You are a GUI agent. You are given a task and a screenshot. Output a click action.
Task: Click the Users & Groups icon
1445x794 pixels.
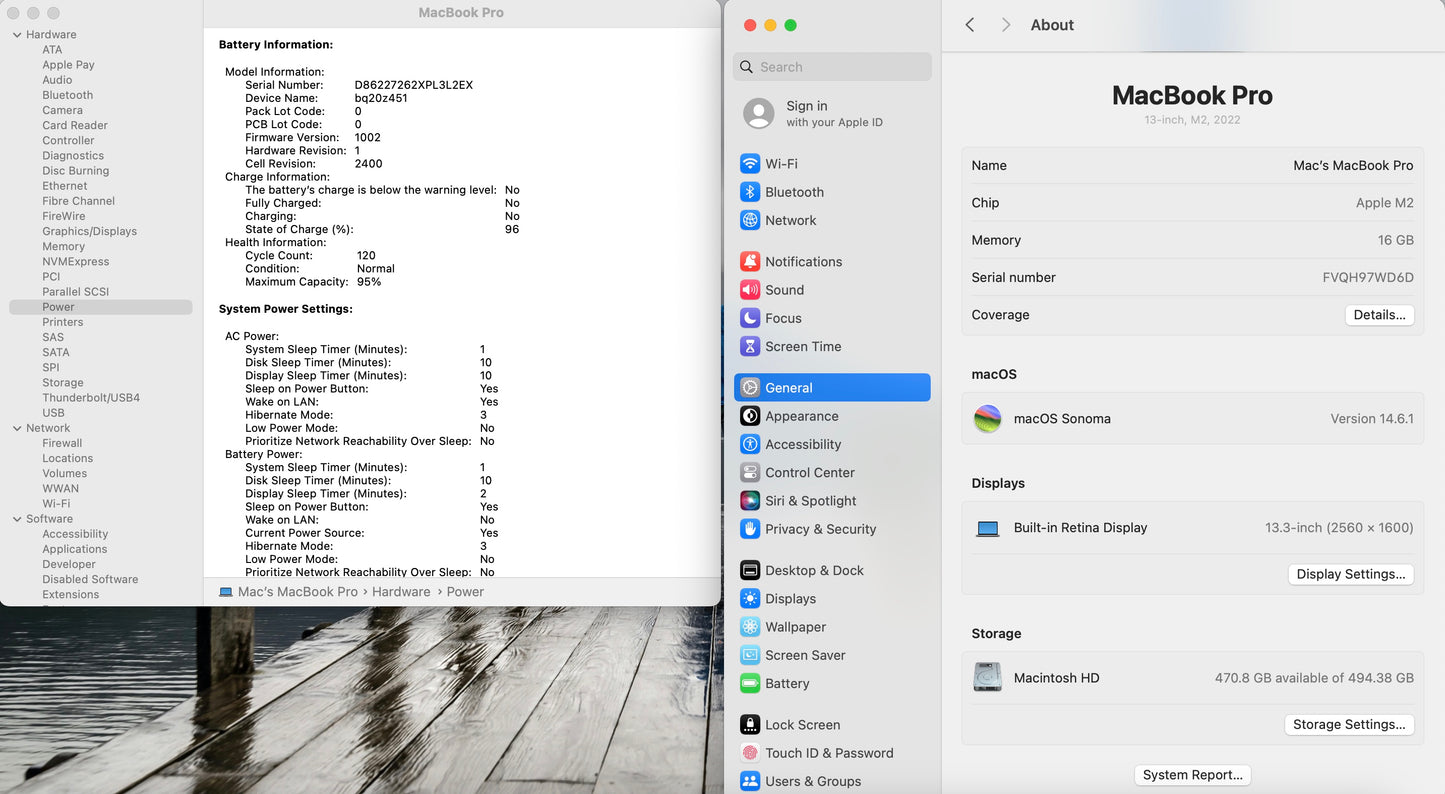tap(750, 781)
